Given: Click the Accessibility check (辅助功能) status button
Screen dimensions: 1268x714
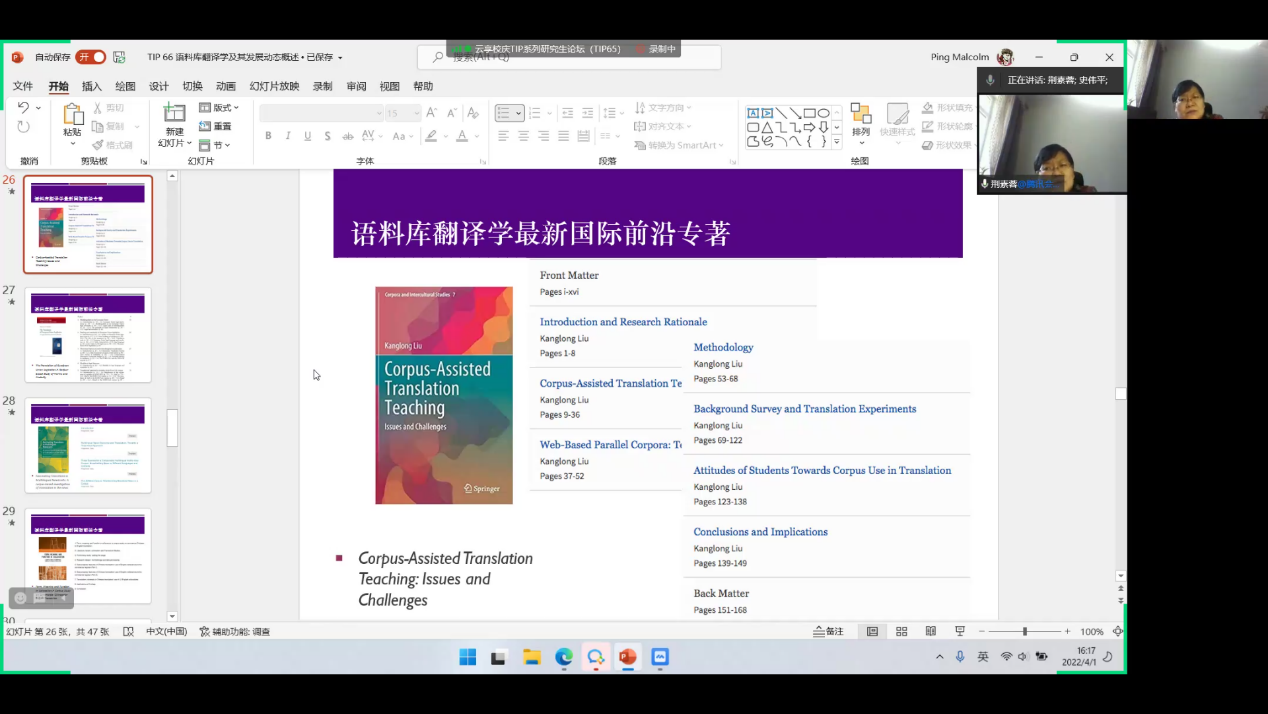Looking at the screenshot, I should [x=235, y=632].
